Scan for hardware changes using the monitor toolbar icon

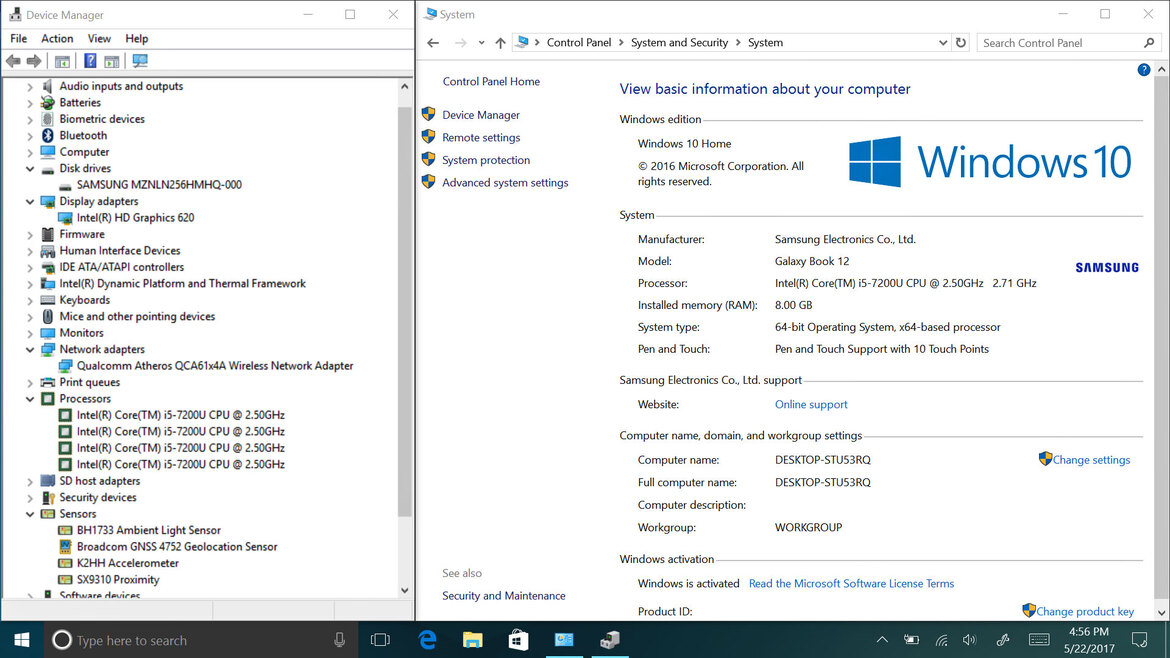[140, 61]
